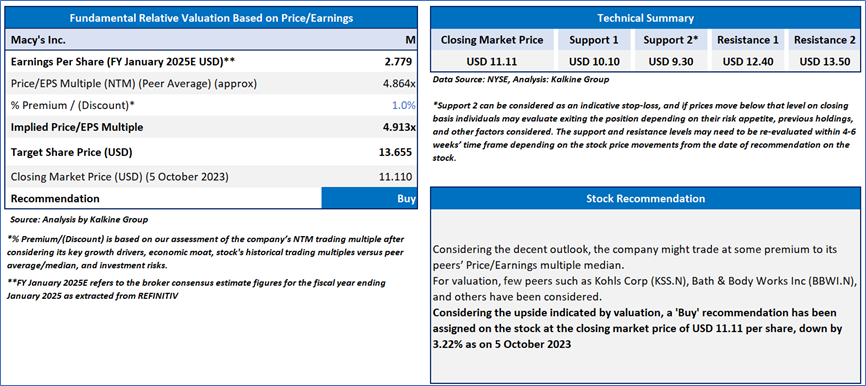Select the Peer Average multiple 4.864x

coord(398,83)
